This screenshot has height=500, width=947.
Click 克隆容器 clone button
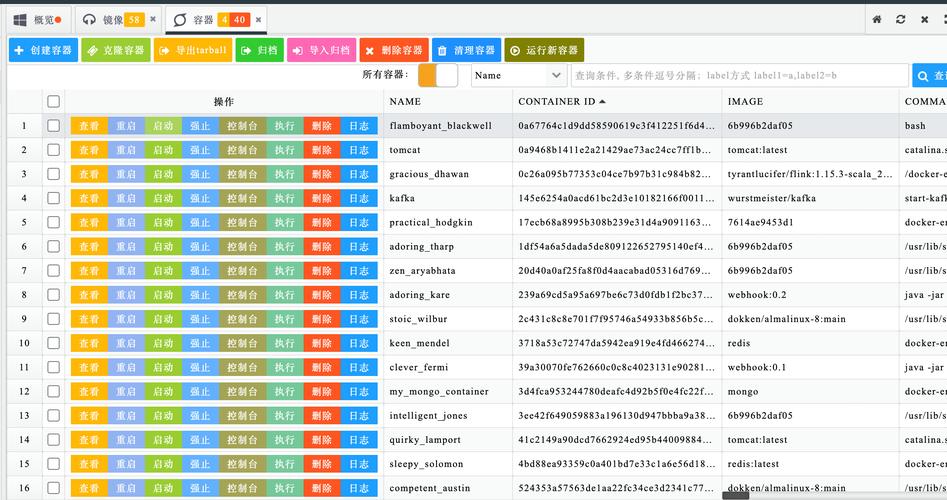116,50
